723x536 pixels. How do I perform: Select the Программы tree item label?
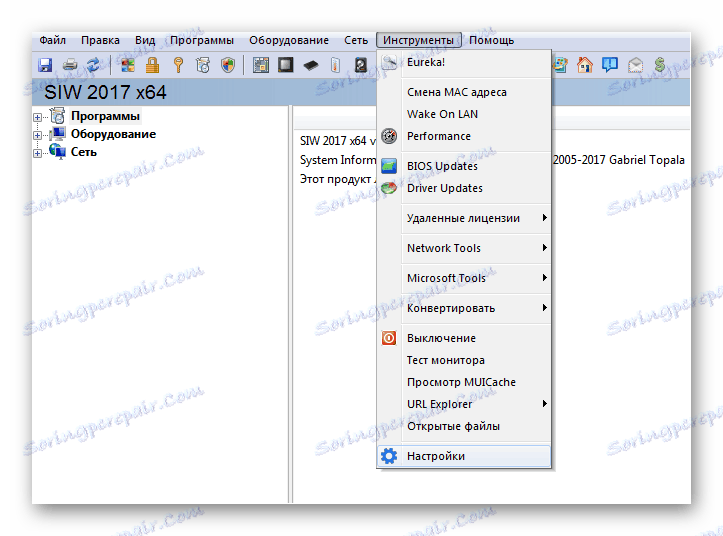[105, 116]
